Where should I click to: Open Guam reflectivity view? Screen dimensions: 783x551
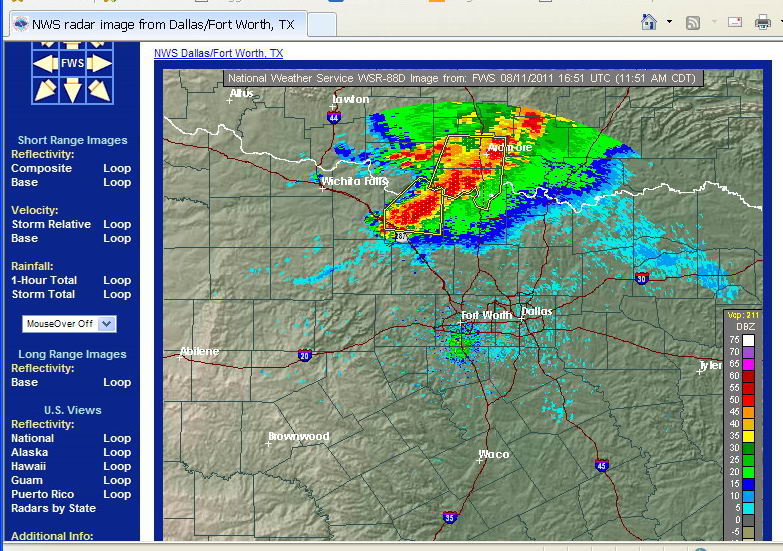point(26,480)
